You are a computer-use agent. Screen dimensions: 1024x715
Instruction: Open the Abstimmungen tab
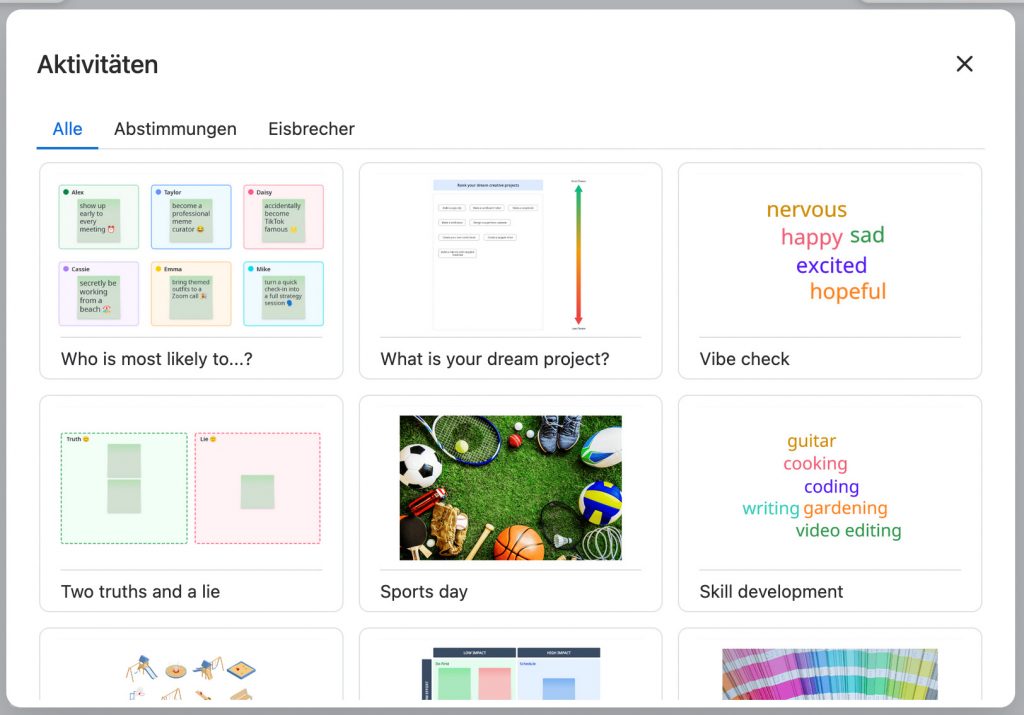(175, 129)
